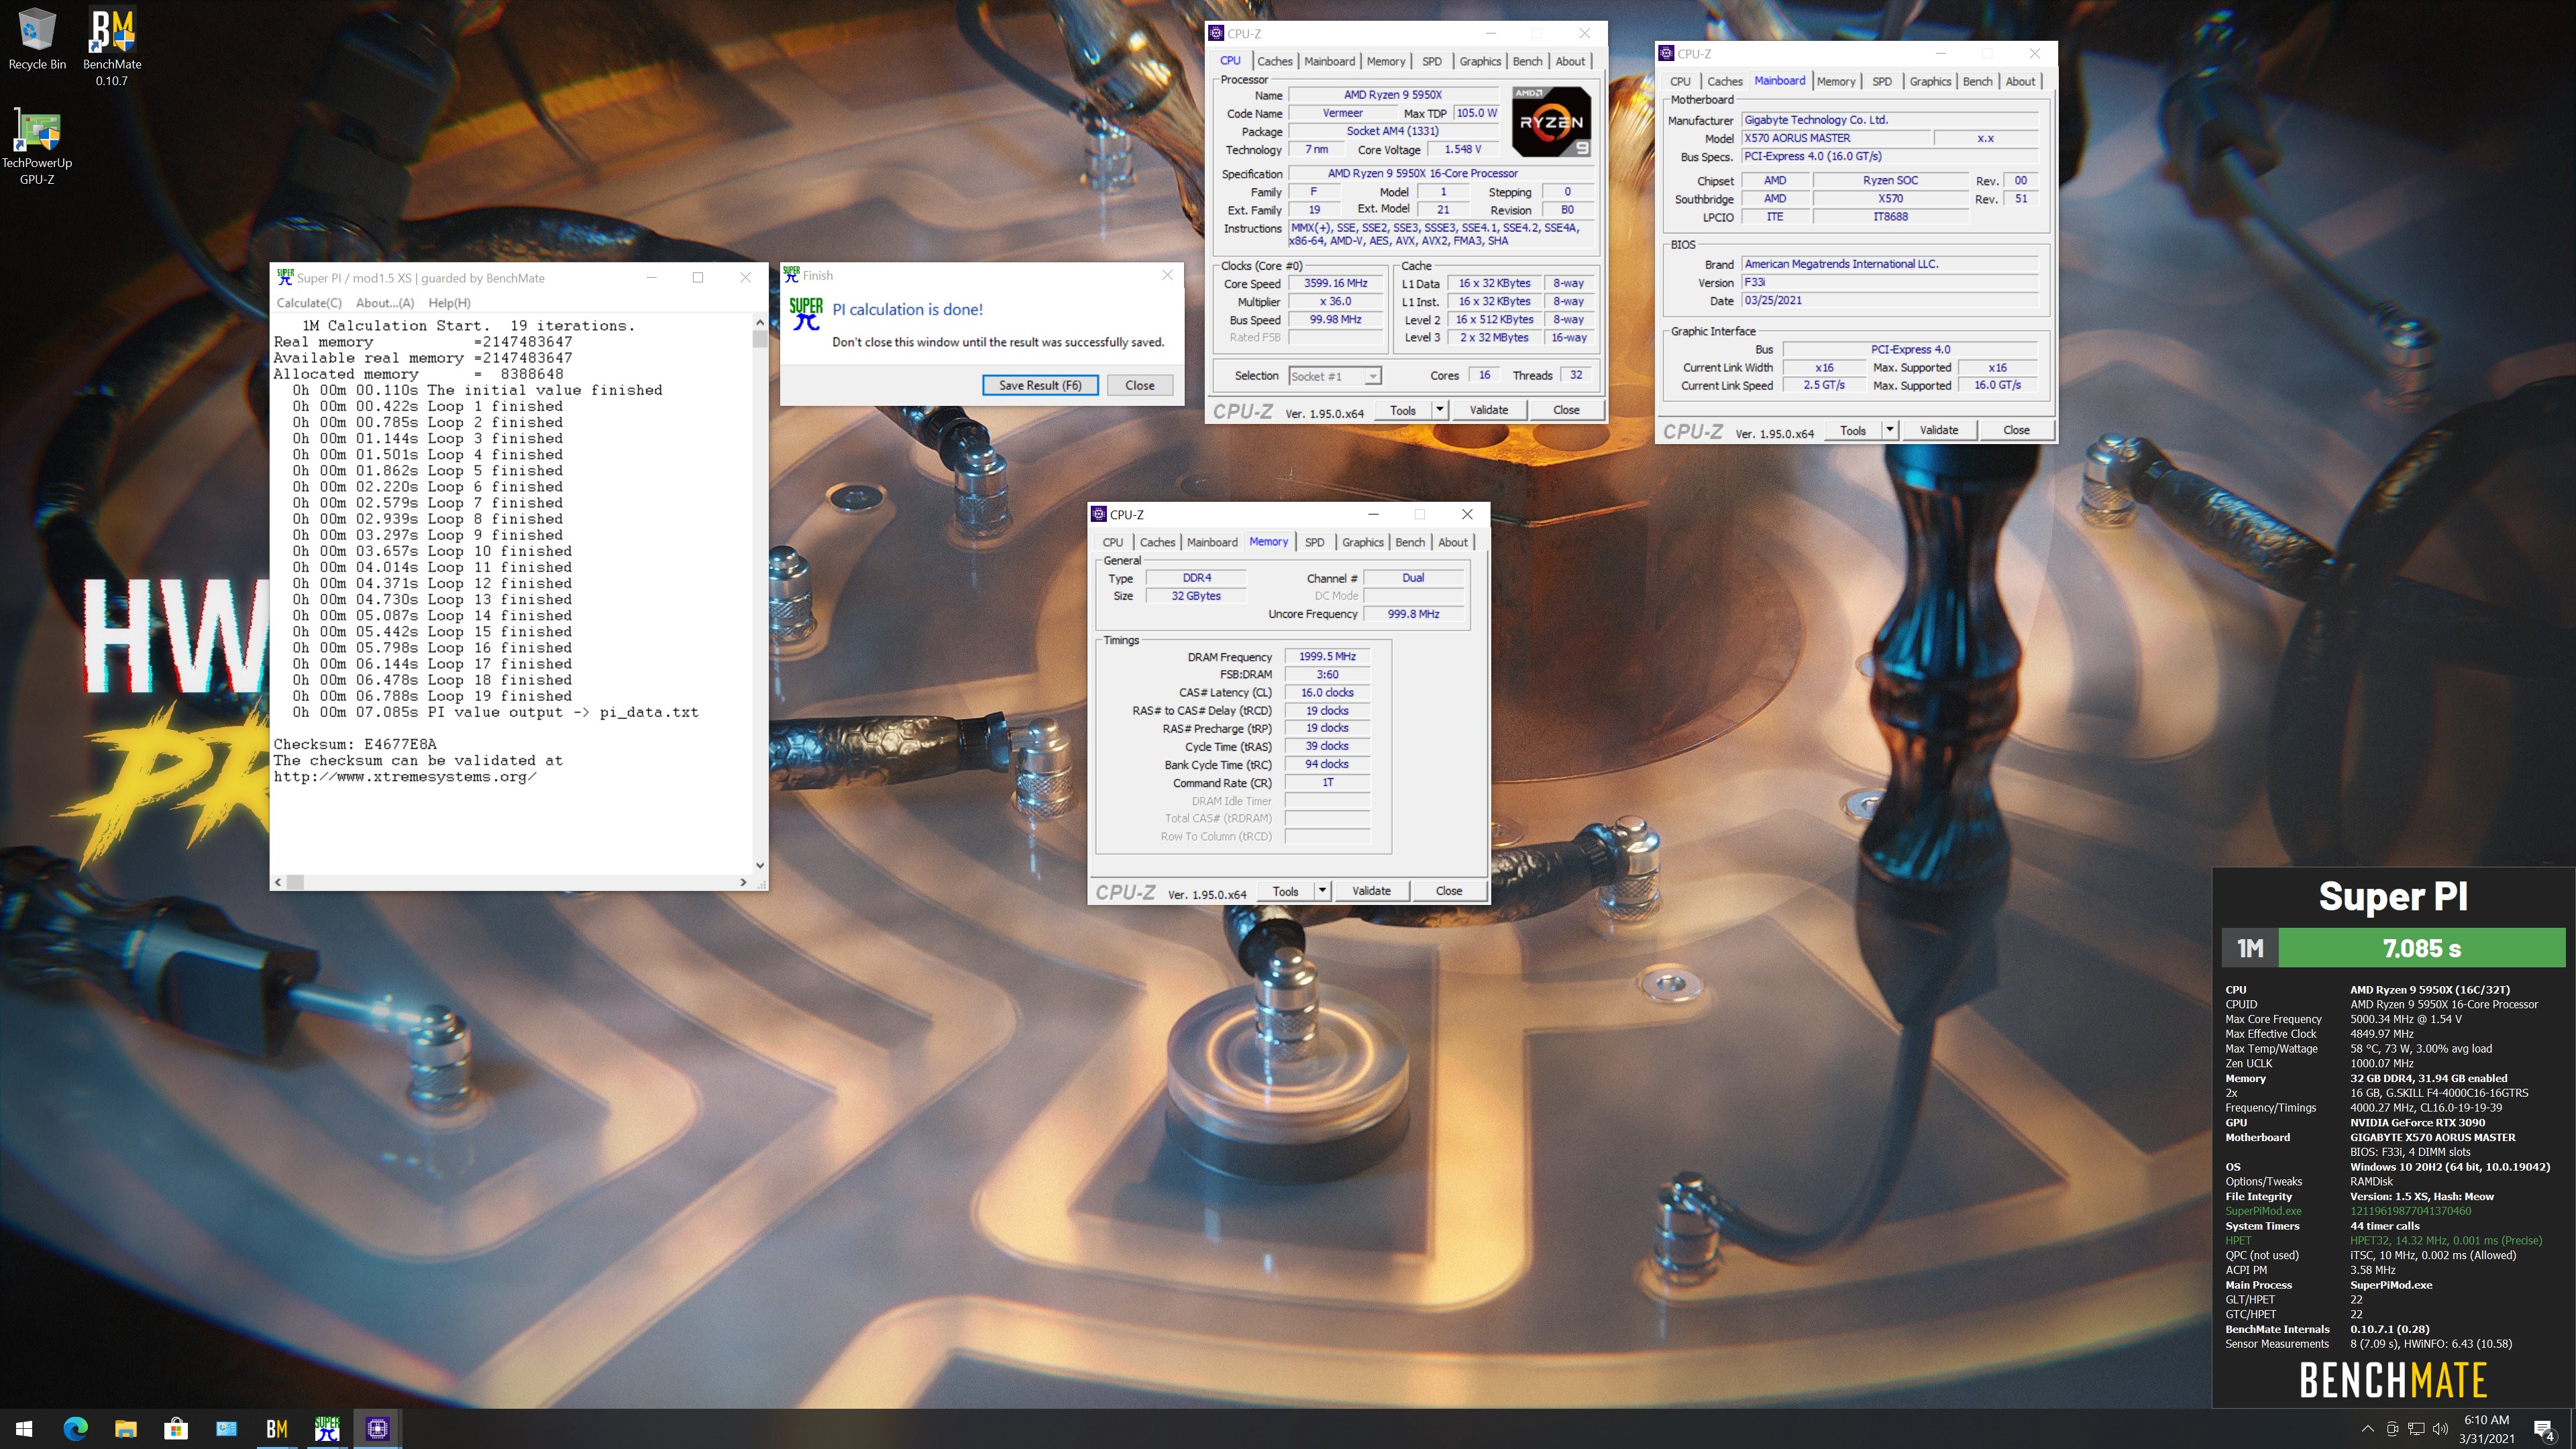The width and height of the screenshot is (2576, 1449).
Task: Show hidden system tray icons
Action: [x=2367, y=1428]
